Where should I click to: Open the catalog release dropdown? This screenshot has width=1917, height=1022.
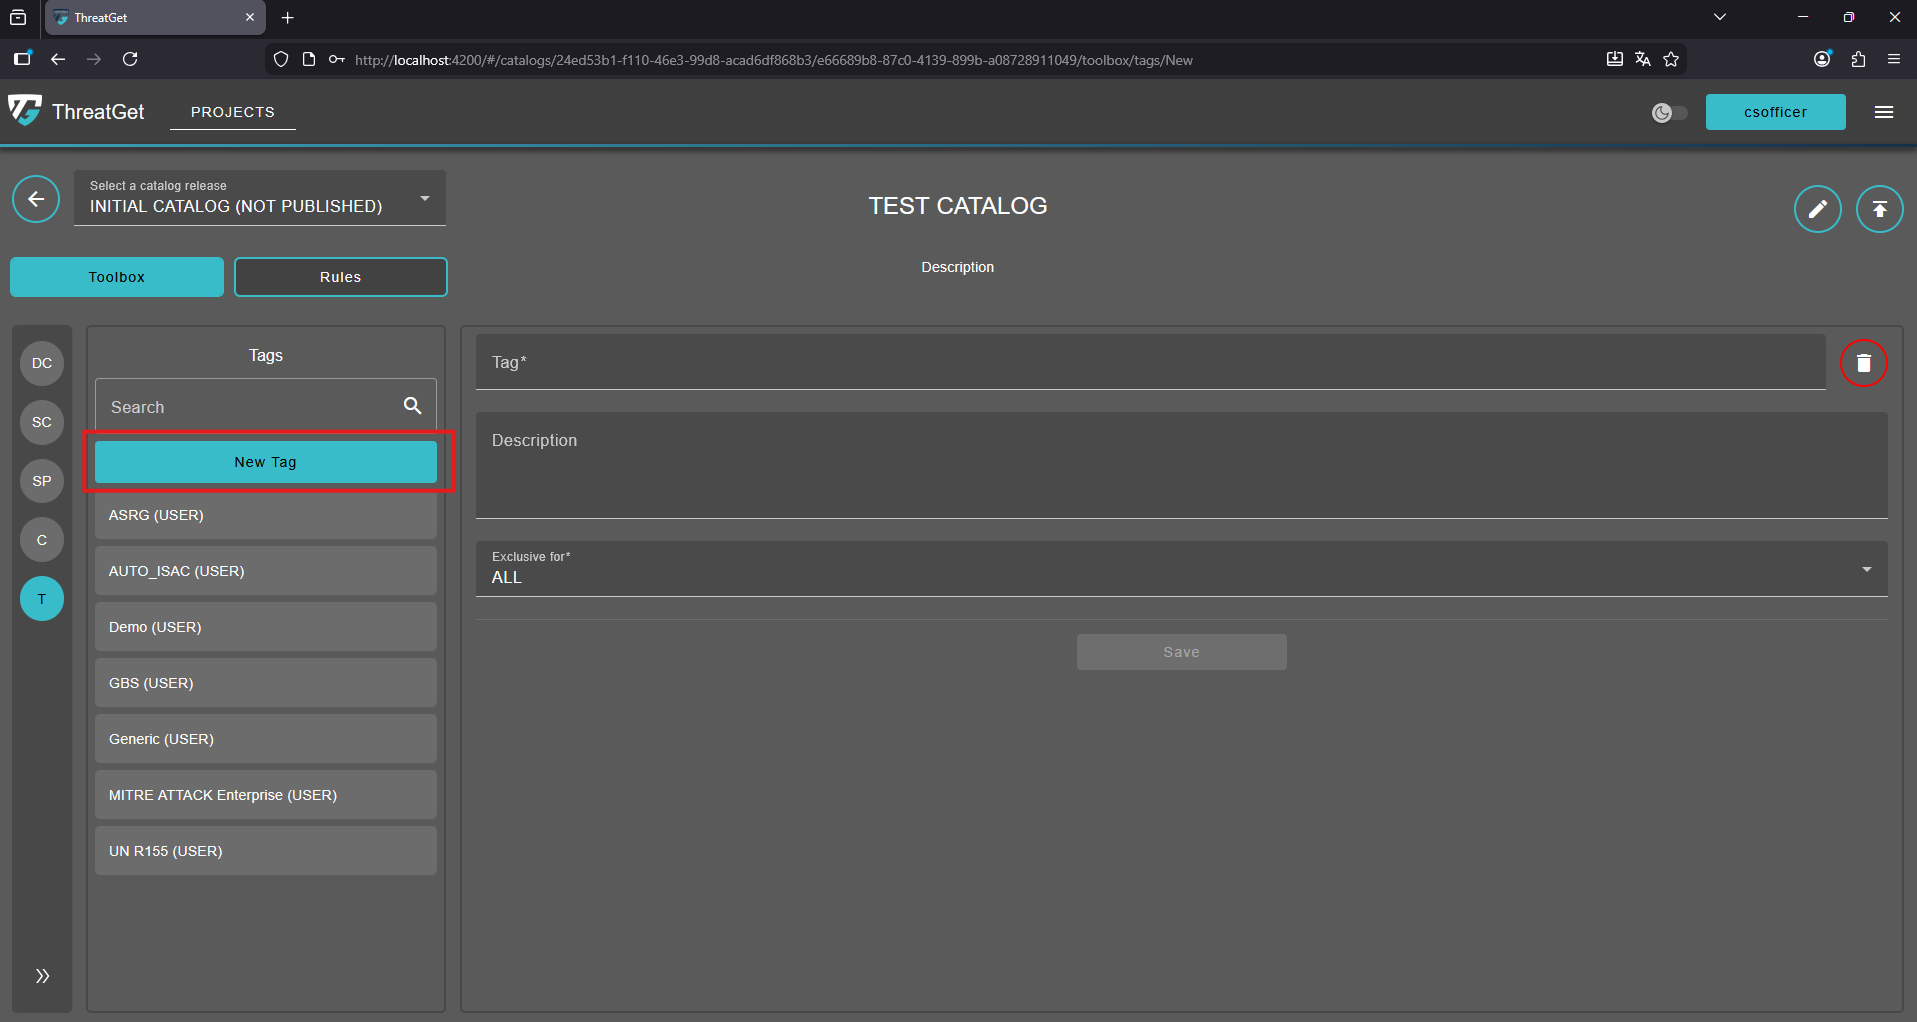(x=260, y=198)
